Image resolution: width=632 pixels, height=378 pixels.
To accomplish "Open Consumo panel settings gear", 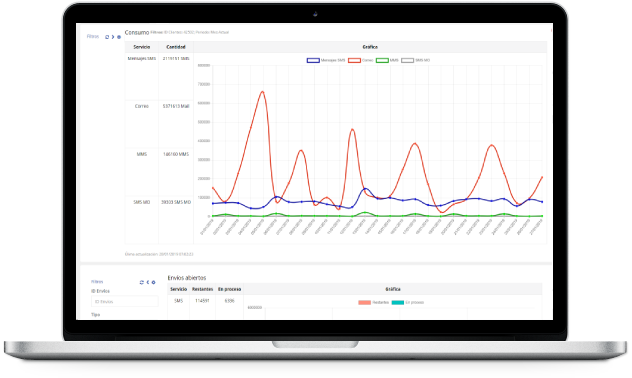I will coord(119,37).
